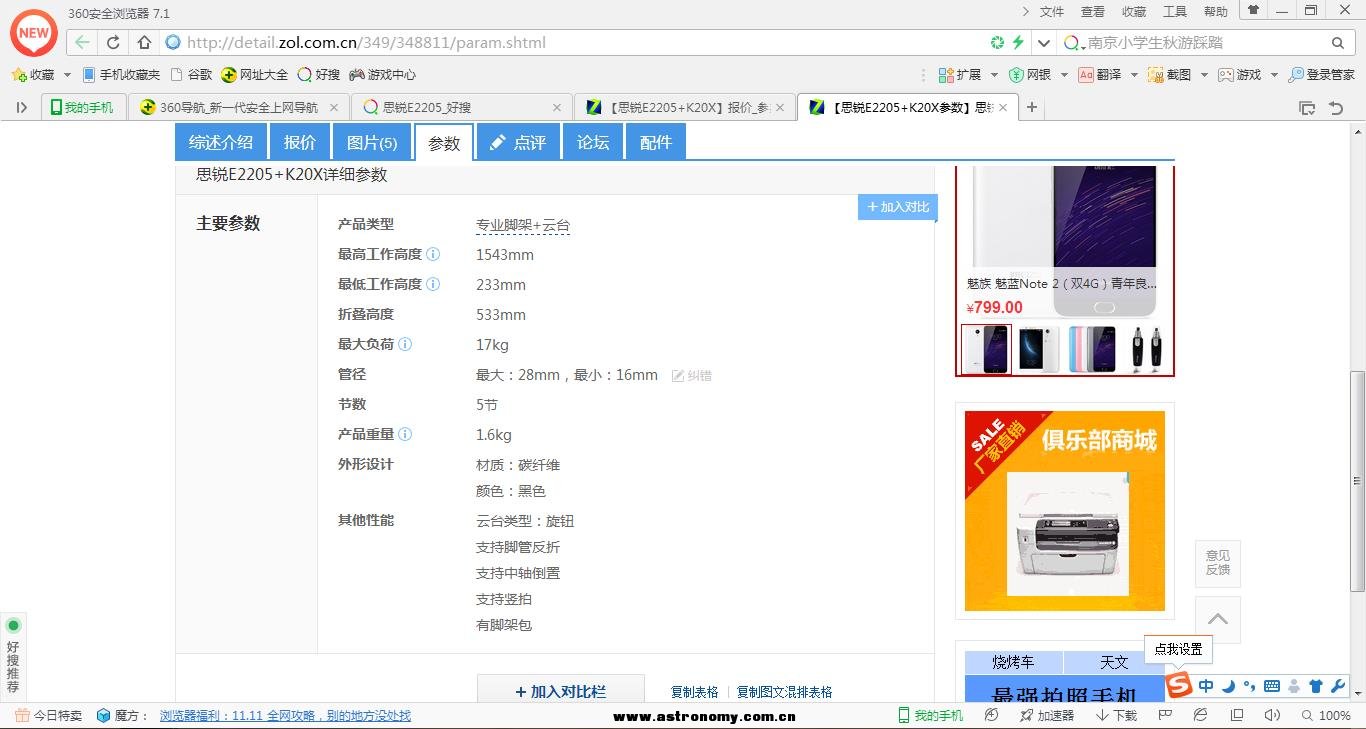Switch to 配件 page tab
1366x729 pixels.
point(656,142)
